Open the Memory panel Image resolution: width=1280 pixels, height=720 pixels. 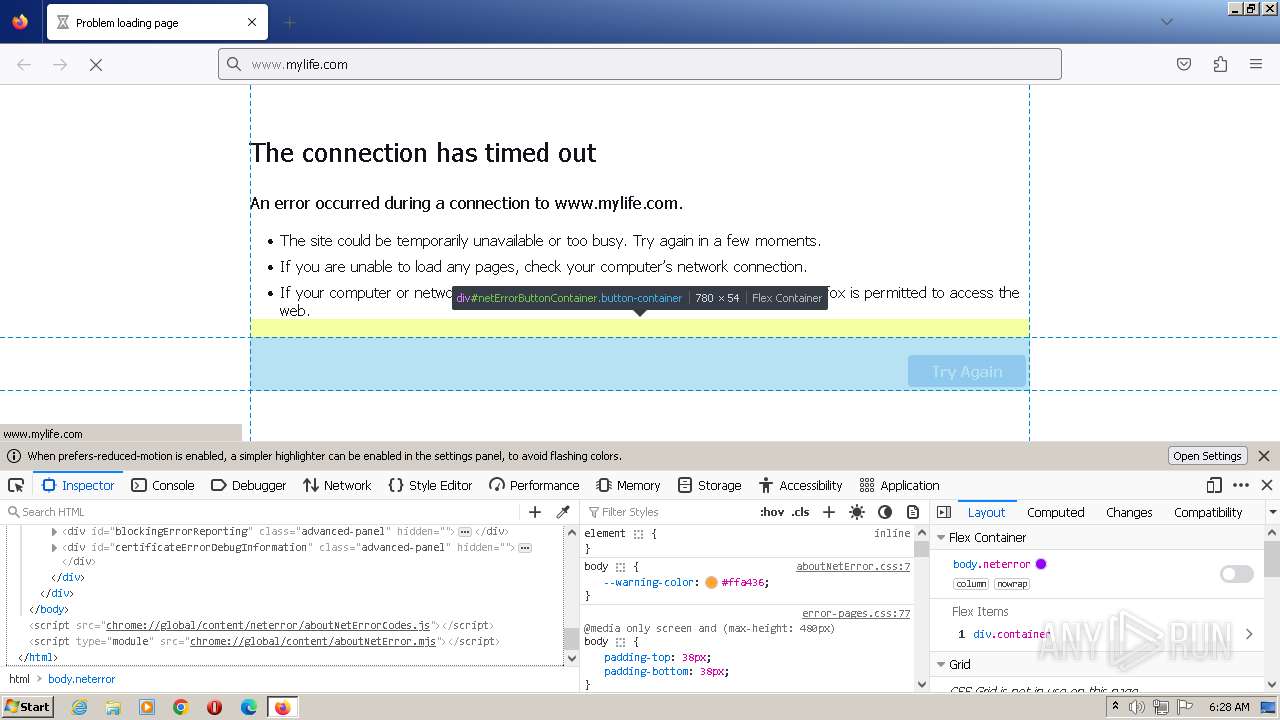point(628,485)
